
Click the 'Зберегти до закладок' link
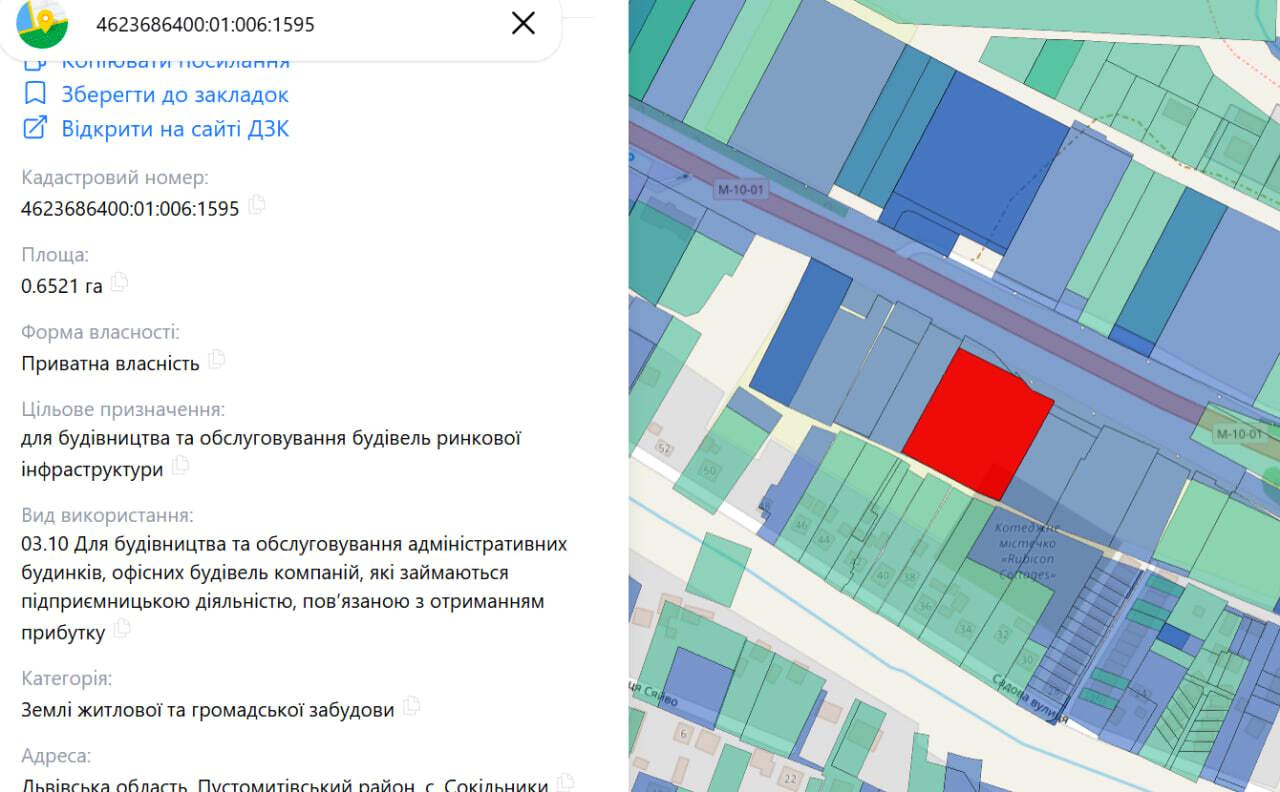point(175,94)
